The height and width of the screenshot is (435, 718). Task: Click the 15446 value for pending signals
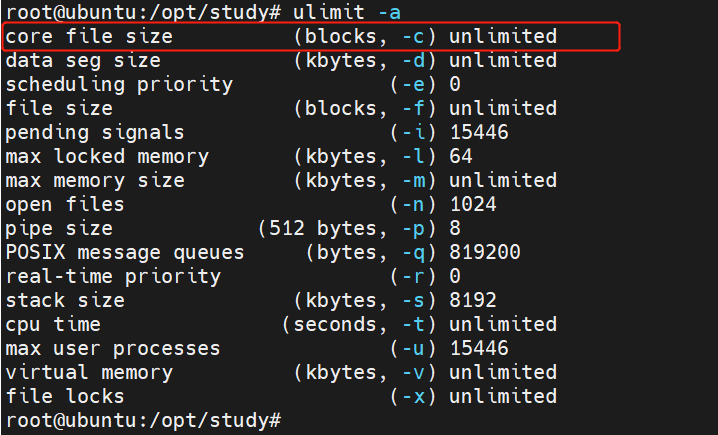[479, 132]
